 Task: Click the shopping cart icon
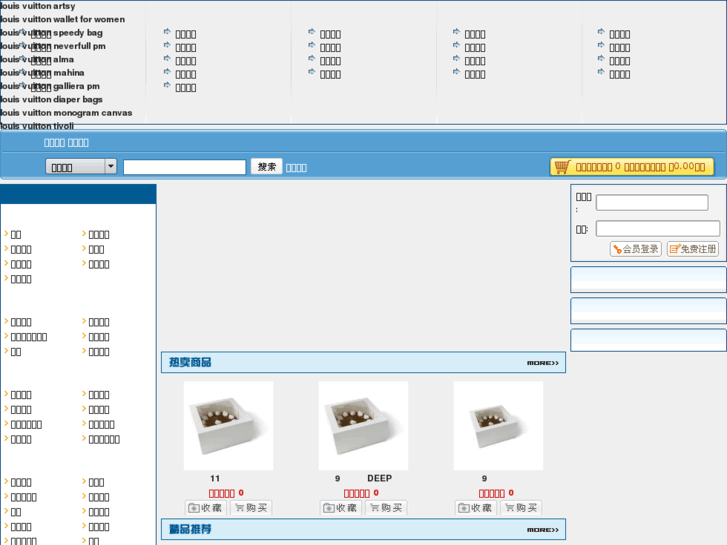click(x=562, y=167)
